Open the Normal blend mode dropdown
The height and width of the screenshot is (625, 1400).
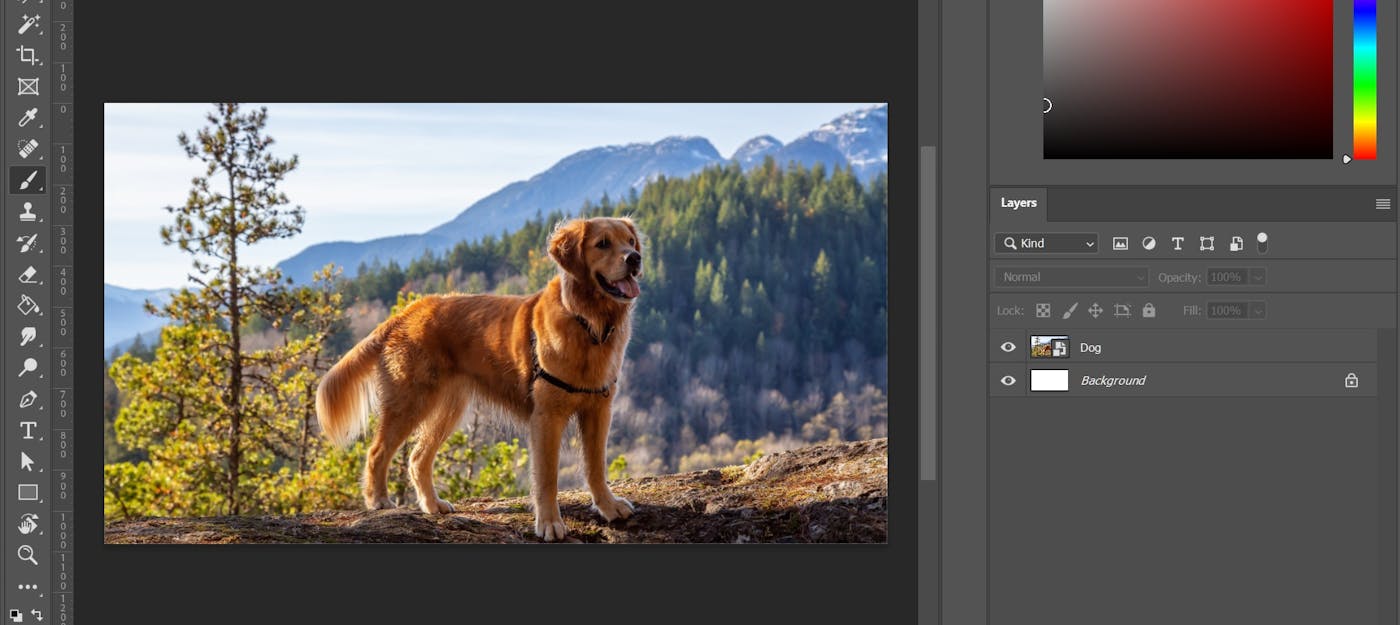[1071, 277]
